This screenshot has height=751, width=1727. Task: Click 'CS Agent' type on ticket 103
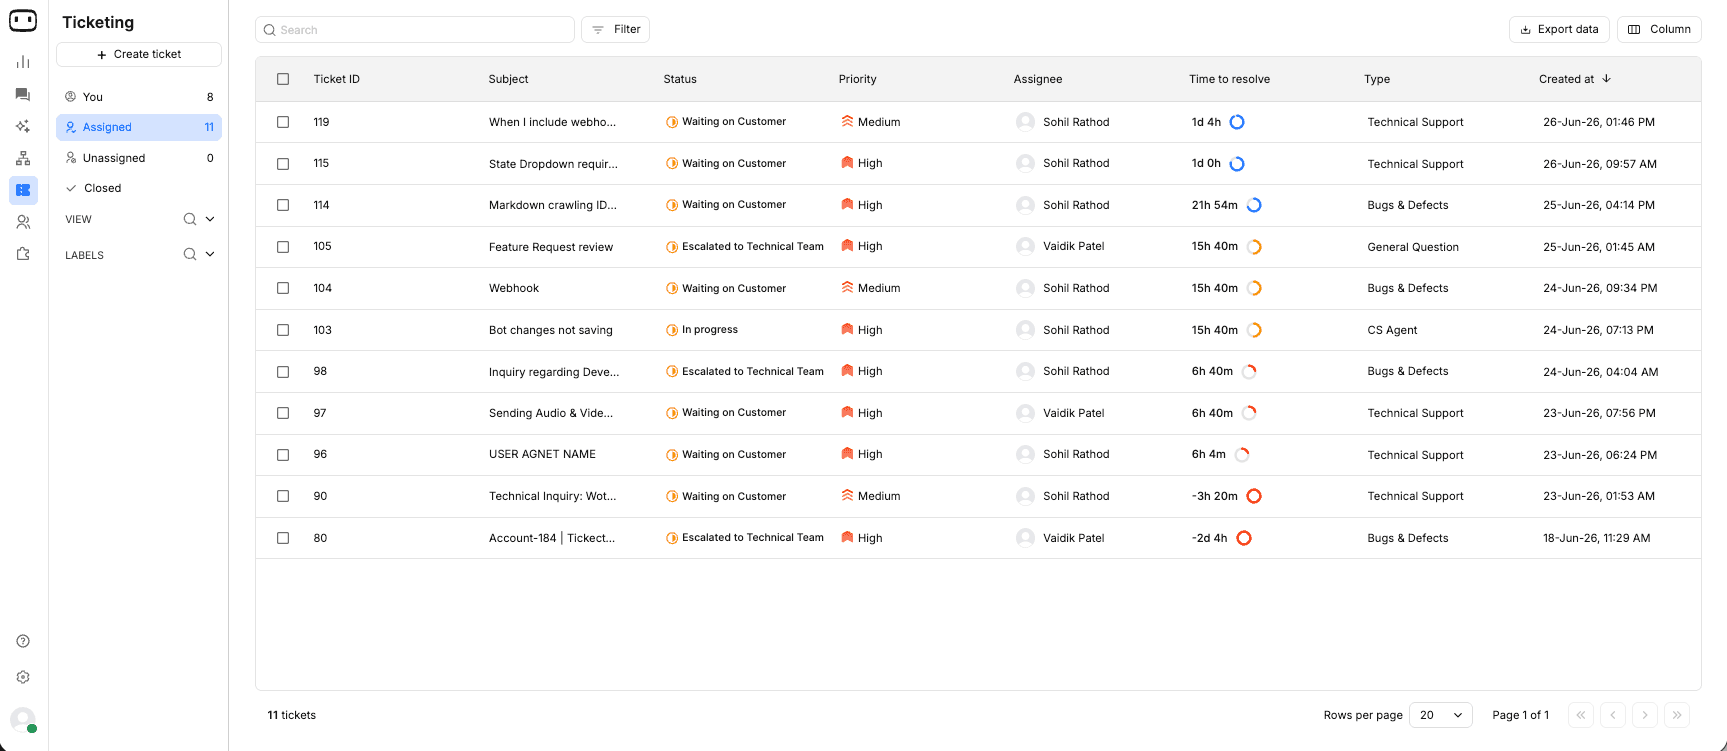pyautogui.click(x=1392, y=330)
